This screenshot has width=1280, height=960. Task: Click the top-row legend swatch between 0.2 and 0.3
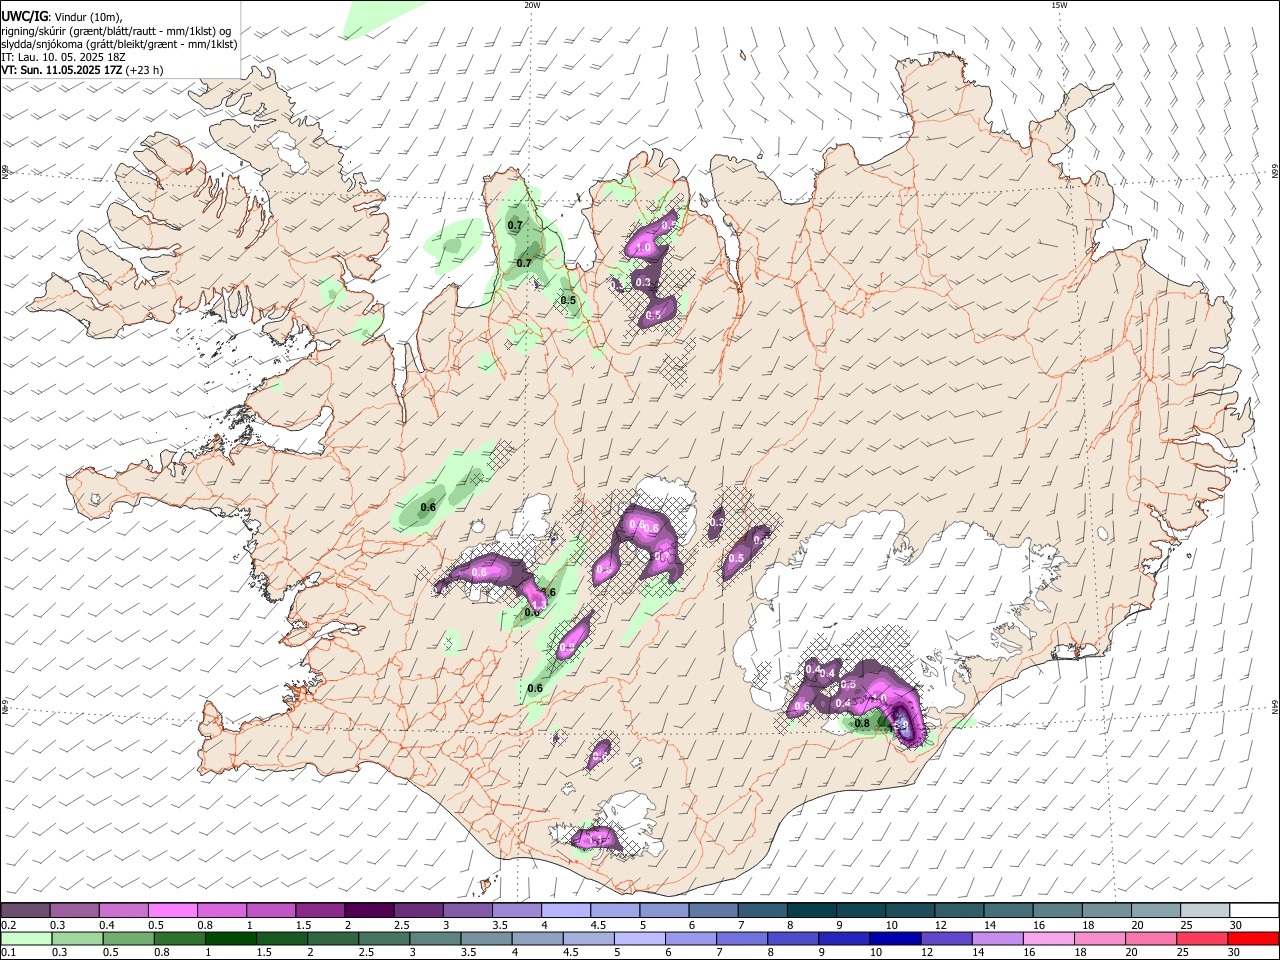click(25, 911)
